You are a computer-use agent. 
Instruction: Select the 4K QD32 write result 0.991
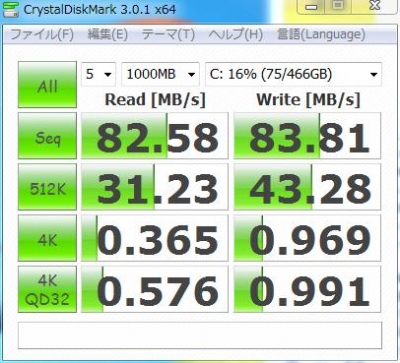point(307,289)
